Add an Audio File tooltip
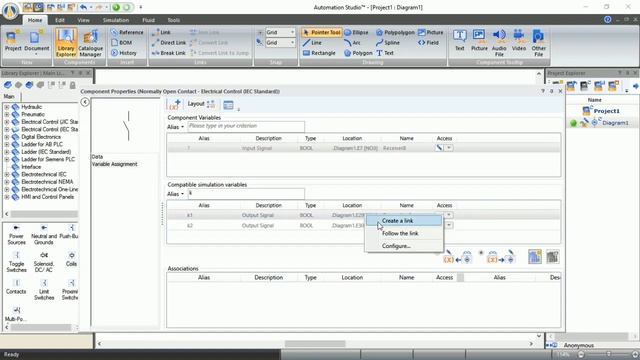640x360 pixels. (x=499, y=42)
